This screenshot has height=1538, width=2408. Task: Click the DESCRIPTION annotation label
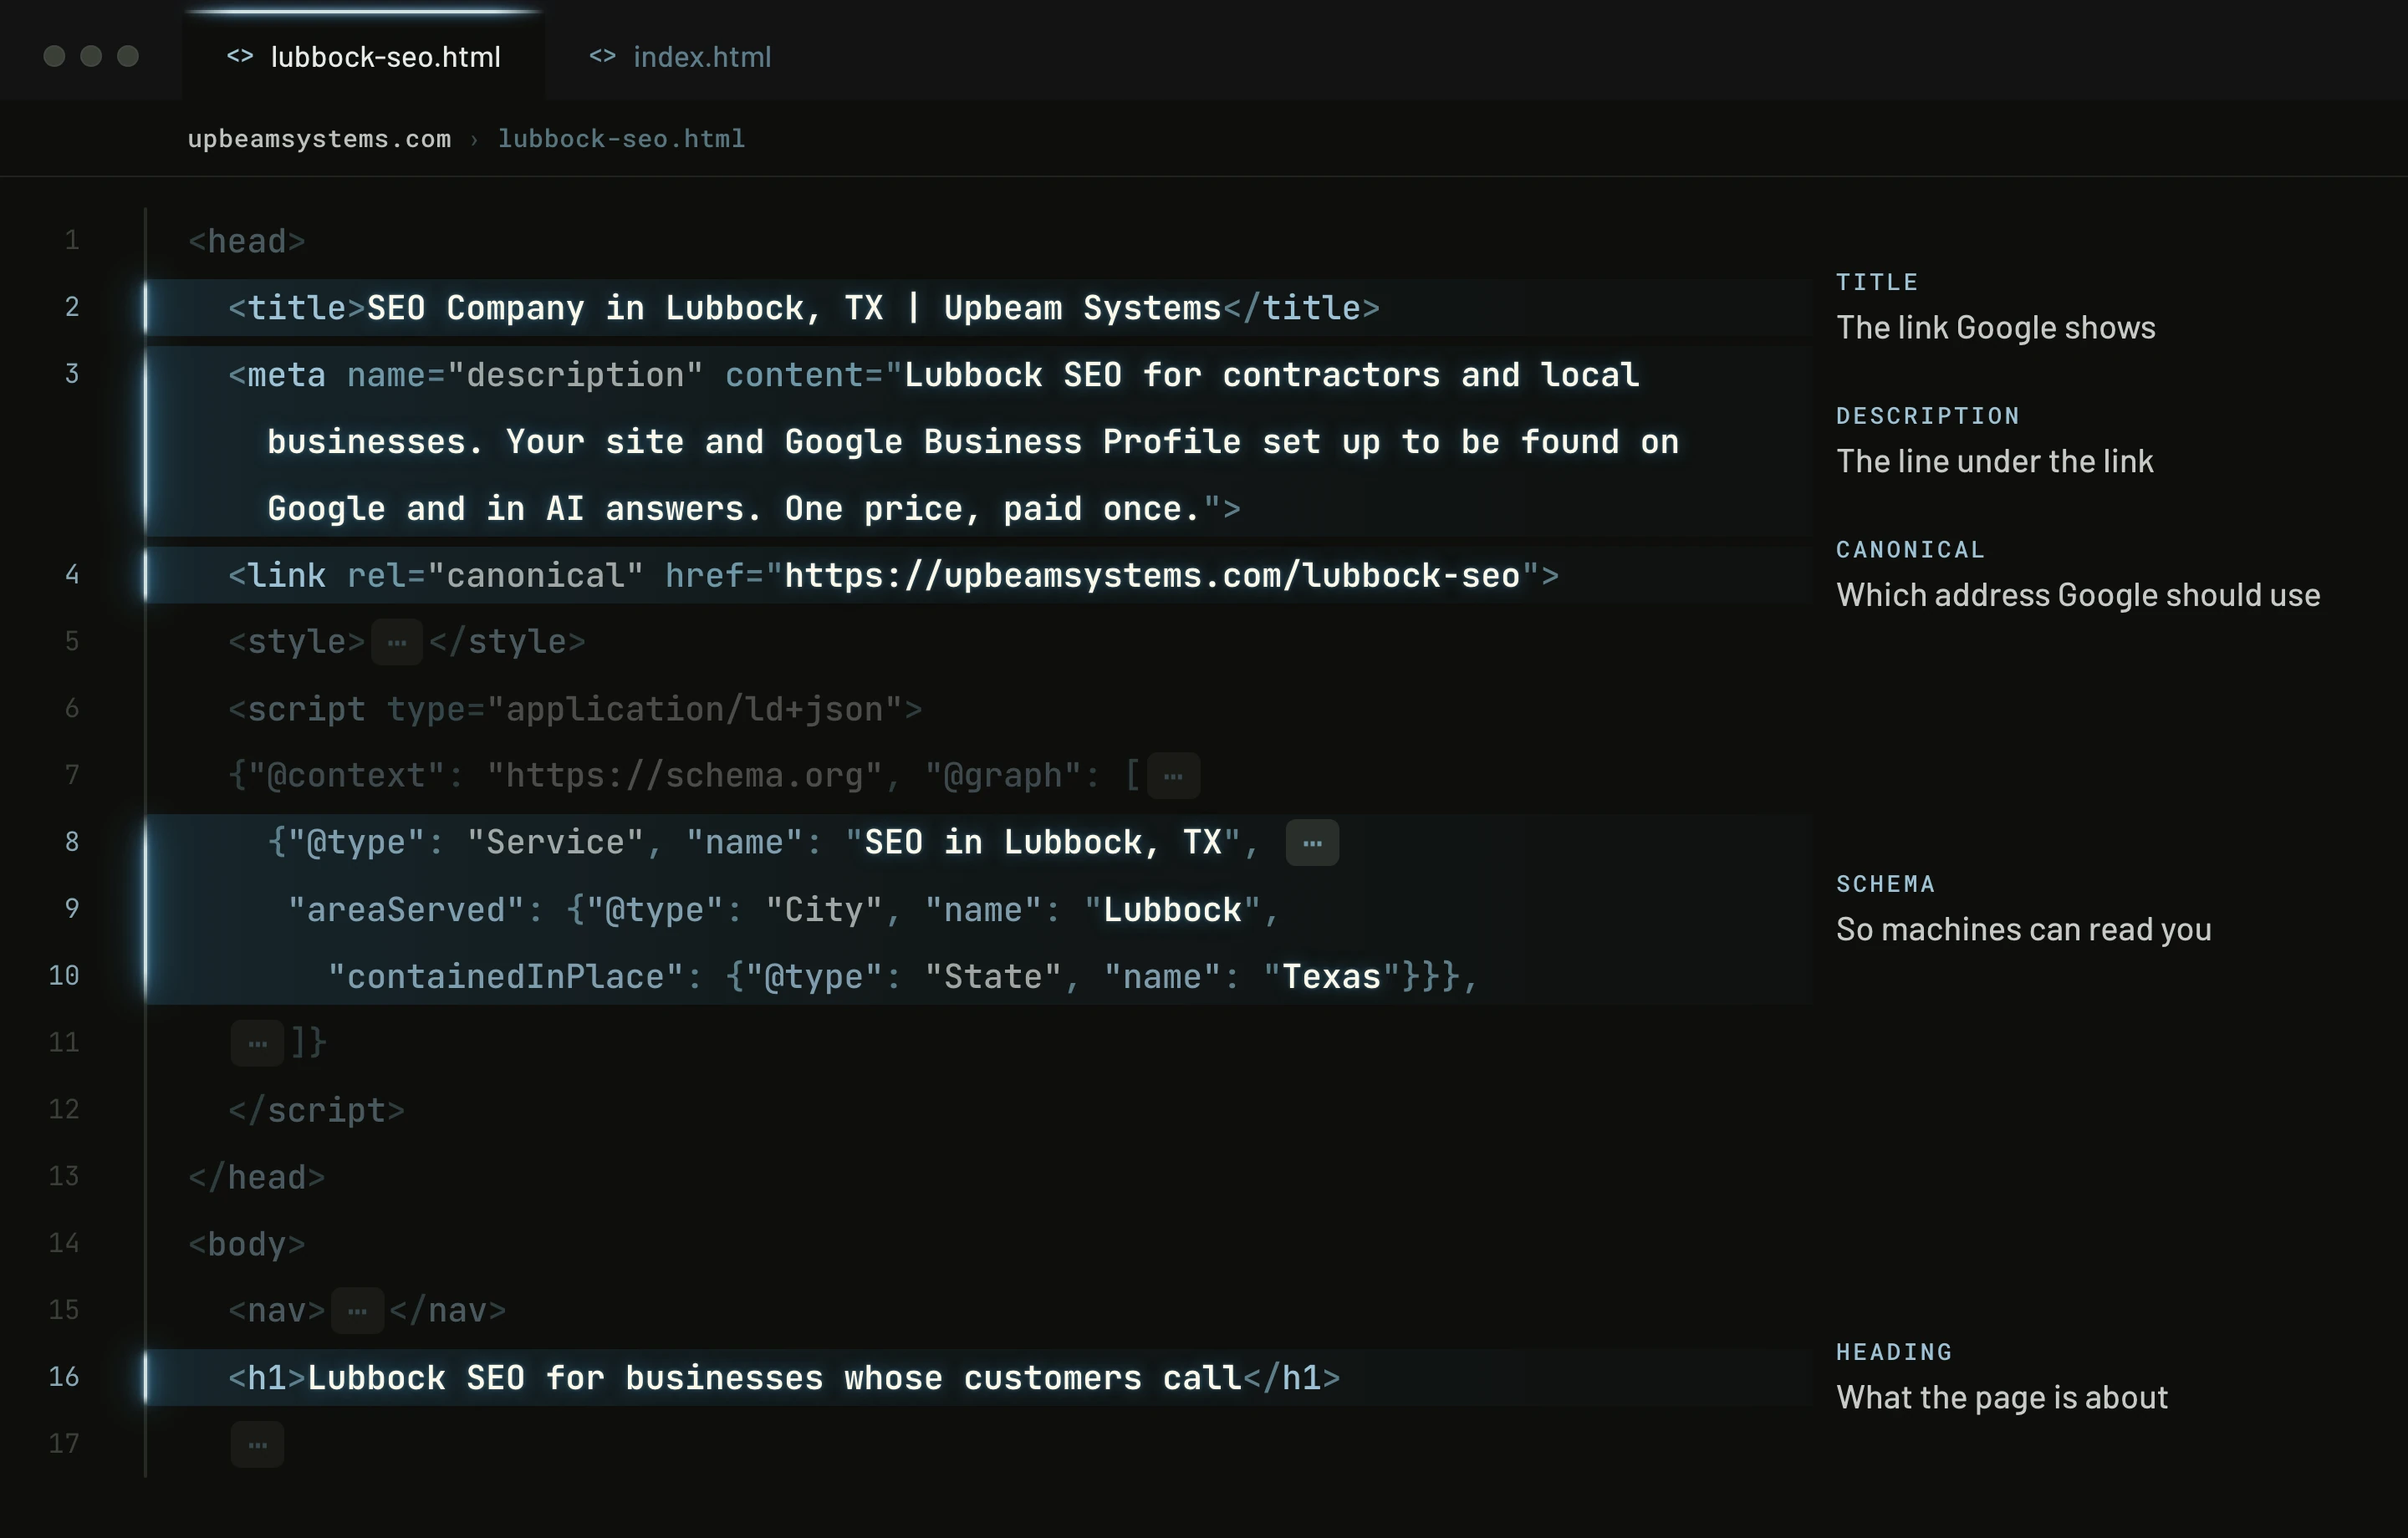tap(1927, 416)
